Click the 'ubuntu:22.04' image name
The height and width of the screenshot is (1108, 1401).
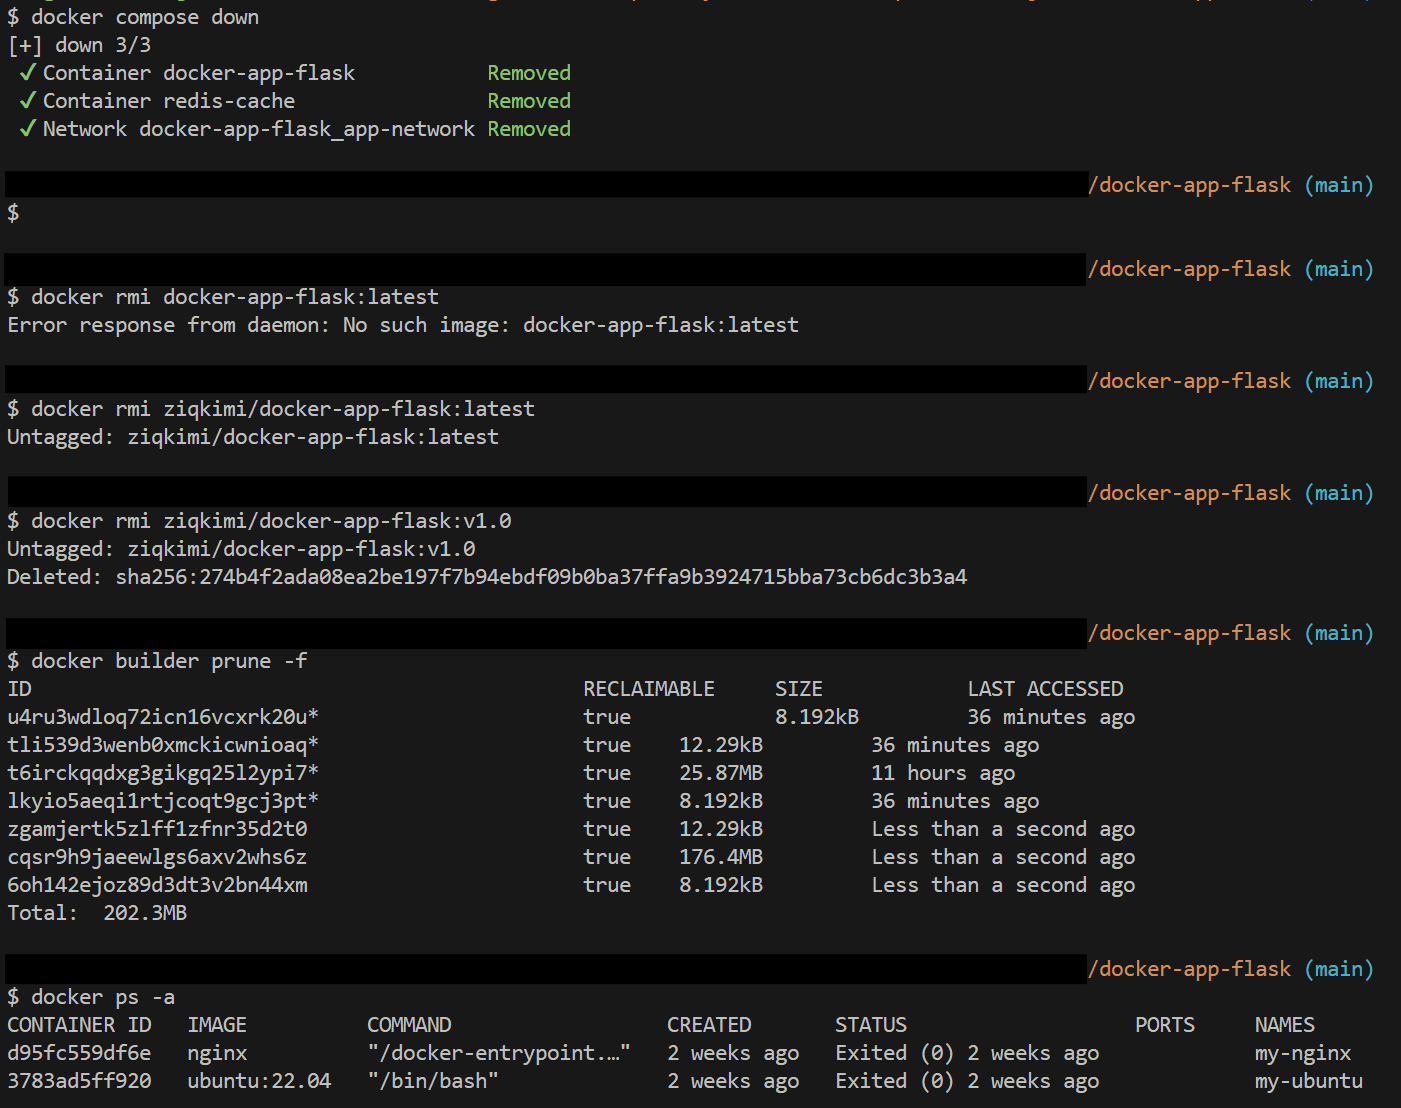point(259,1081)
